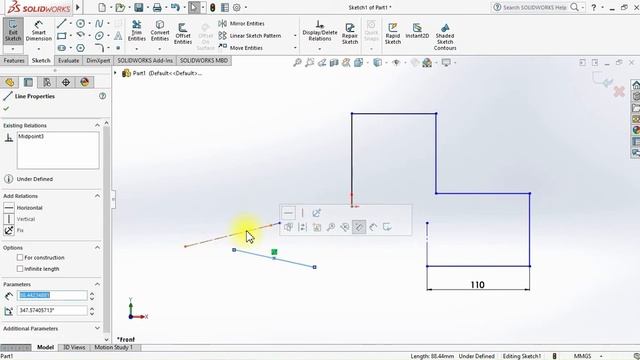Collapse the Options section
Screen dimensions: 640x360
(97, 248)
